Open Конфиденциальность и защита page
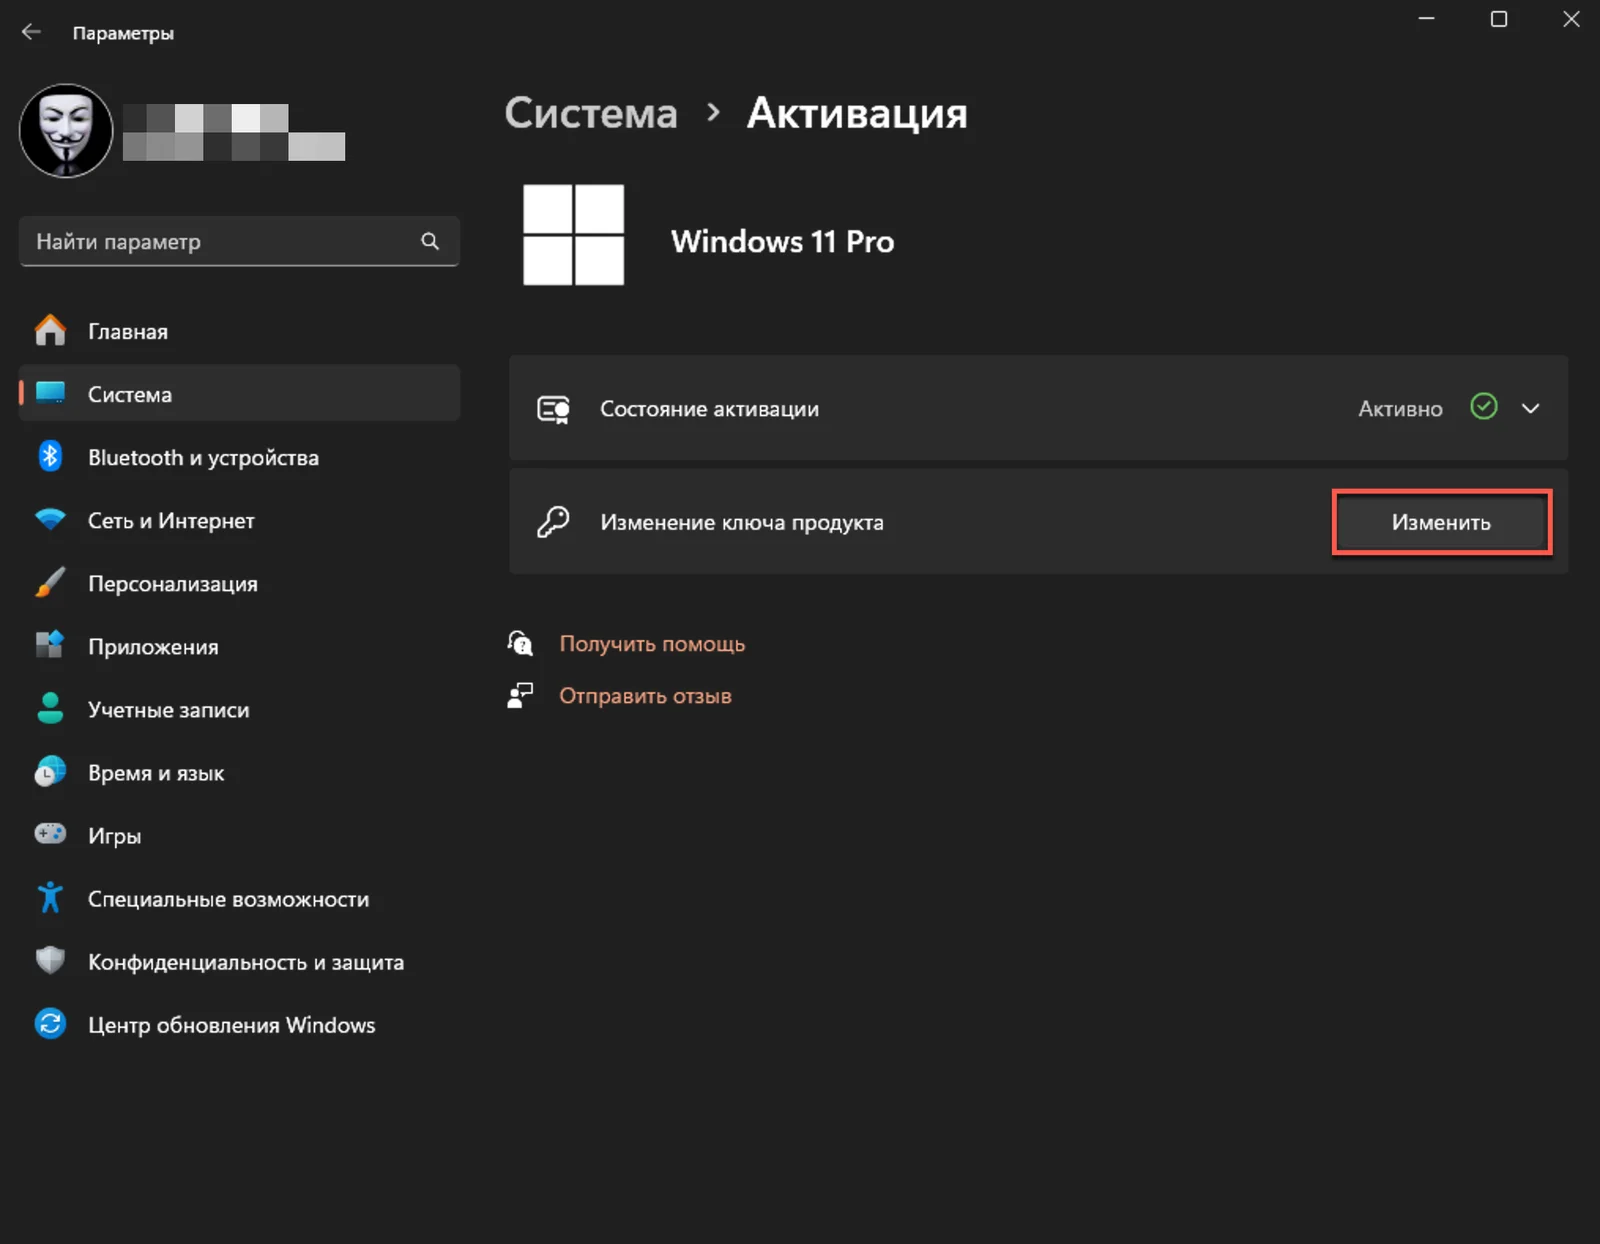Viewport: 1600px width, 1244px height. pos(239,961)
